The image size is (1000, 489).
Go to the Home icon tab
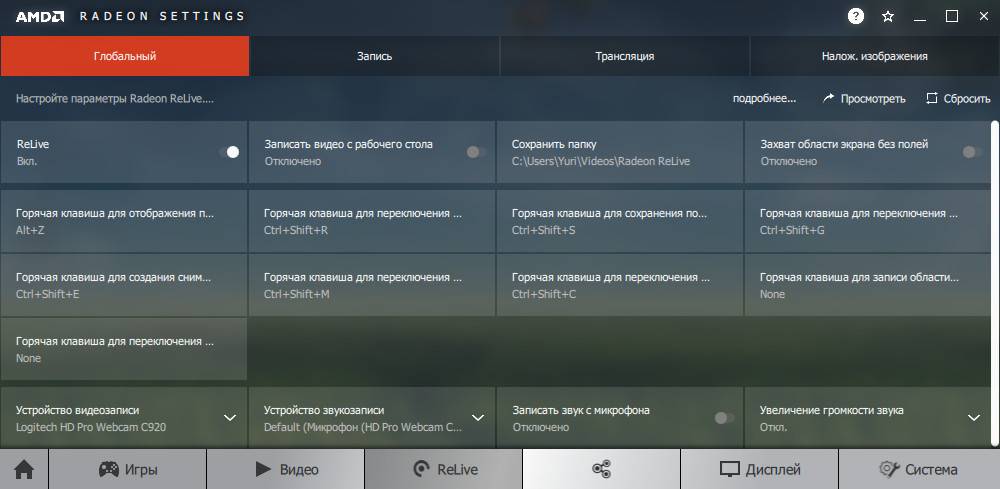tap(24, 470)
